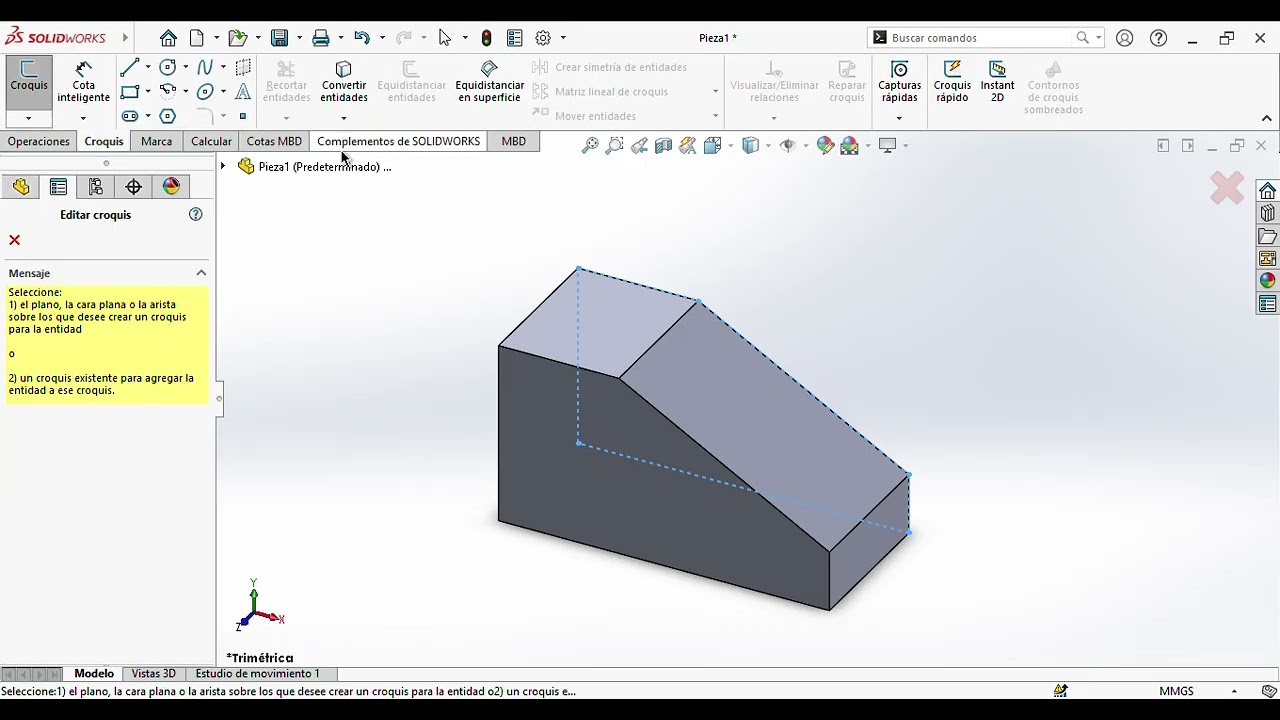Viewport: 1280px width, 720px height.
Task: Toggle Capturas rápidas quick snaps
Action: (x=899, y=81)
